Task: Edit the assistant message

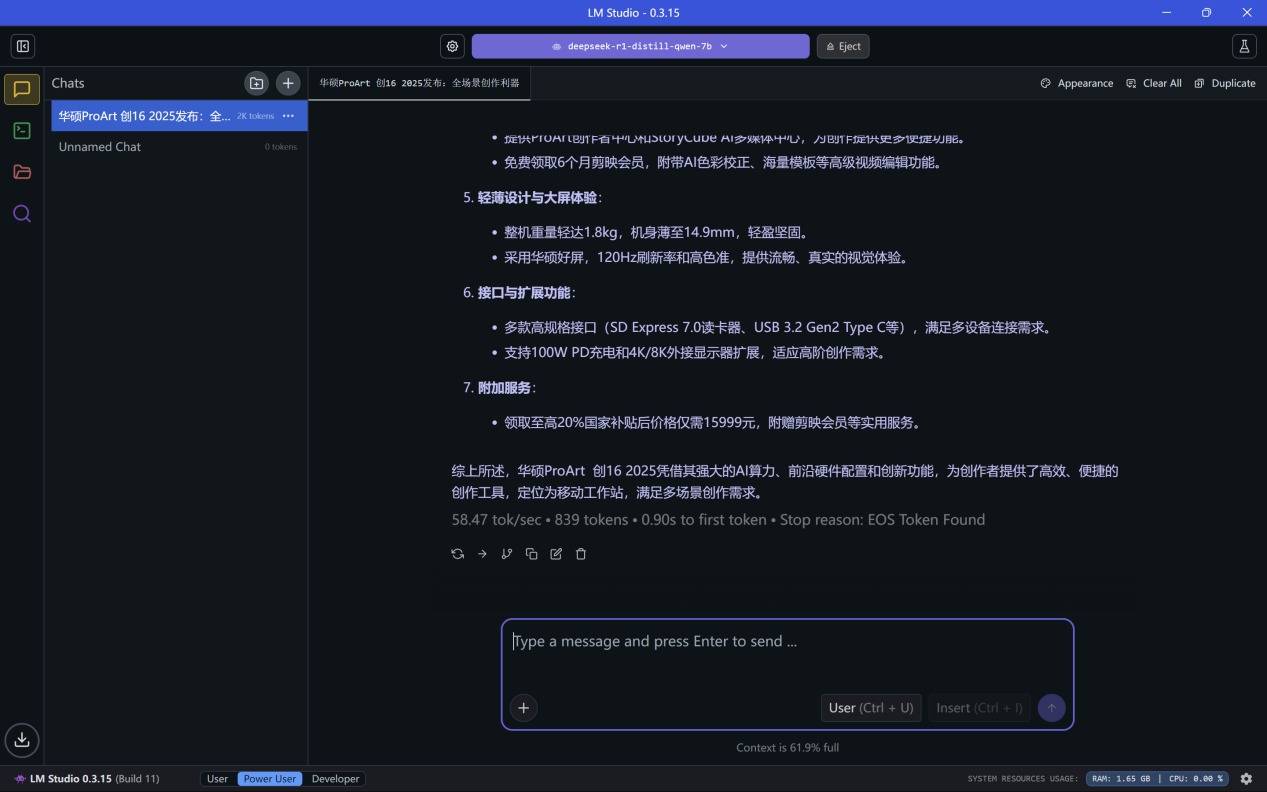Action: click(556, 554)
